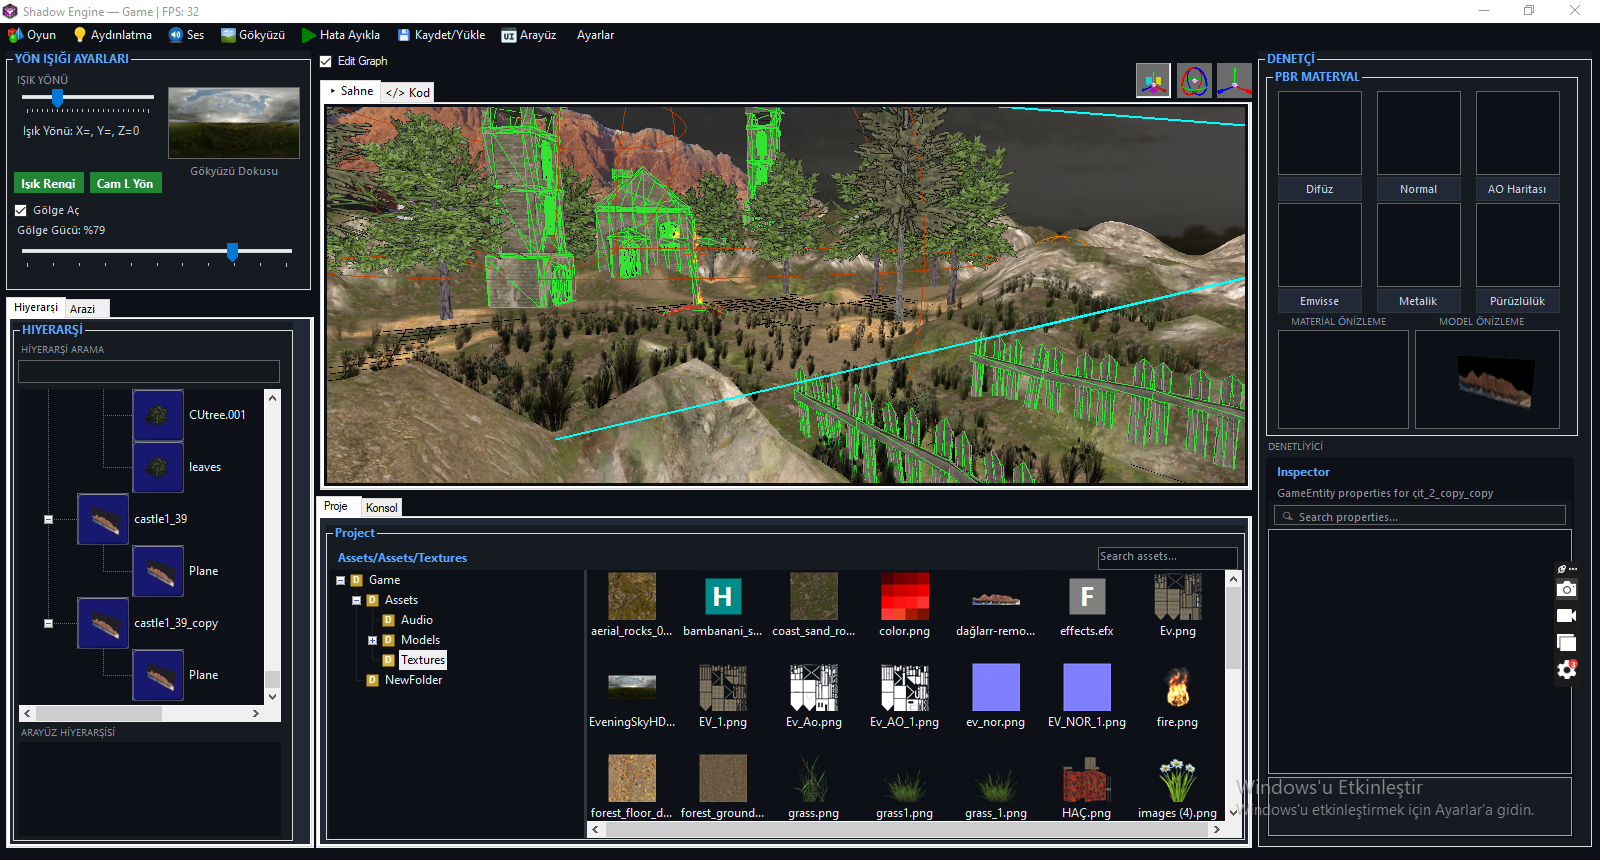This screenshot has height=860, width=1600.
Task: Collapse the castle1_39 hierarchy node
Action: (48, 519)
